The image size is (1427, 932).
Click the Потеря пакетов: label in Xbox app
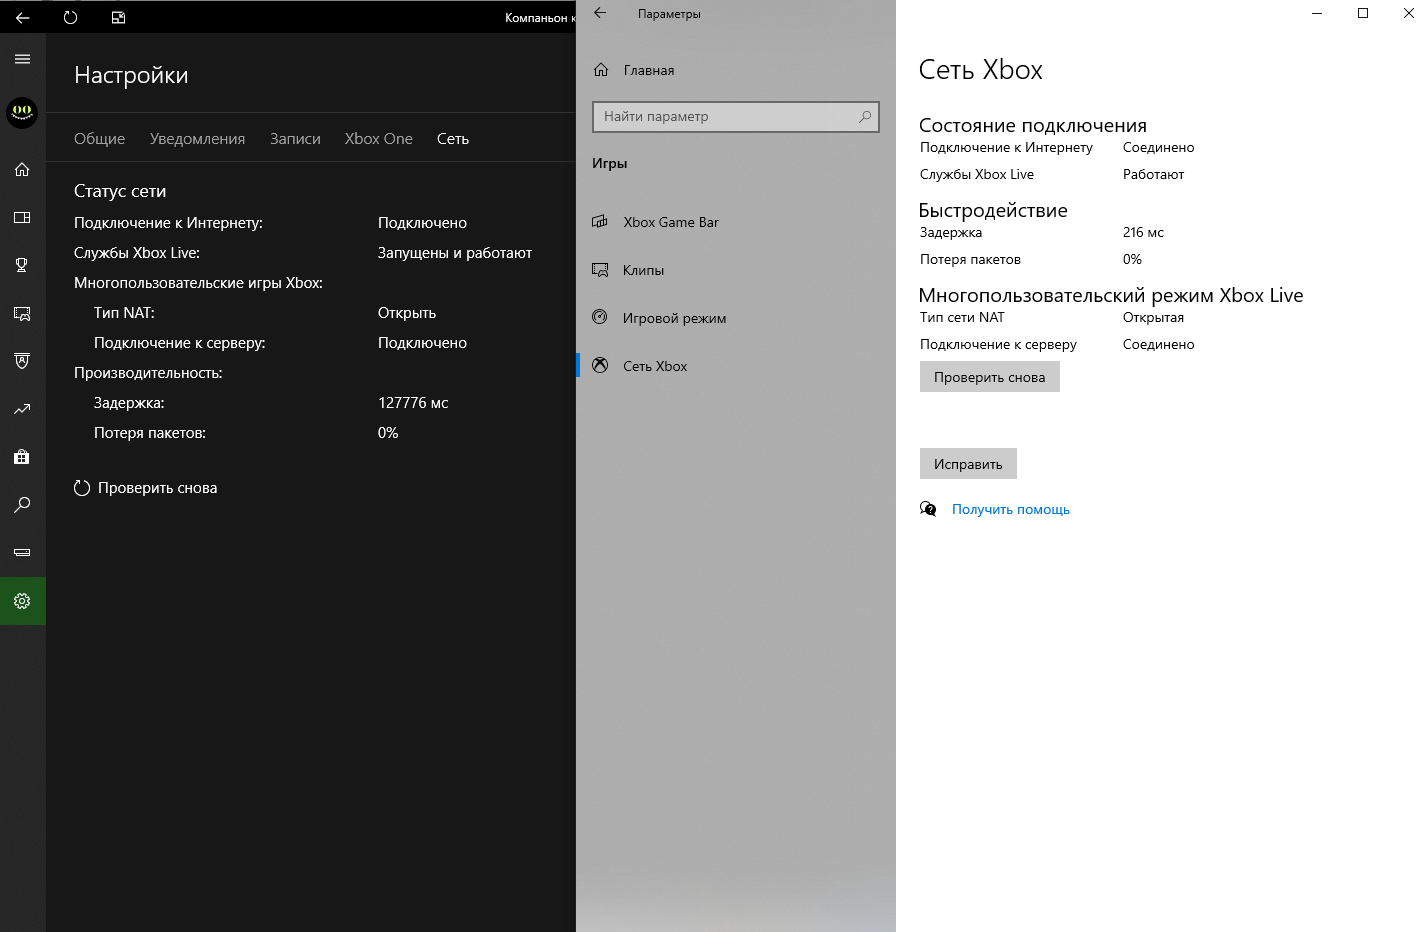click(x=150, y=433)
